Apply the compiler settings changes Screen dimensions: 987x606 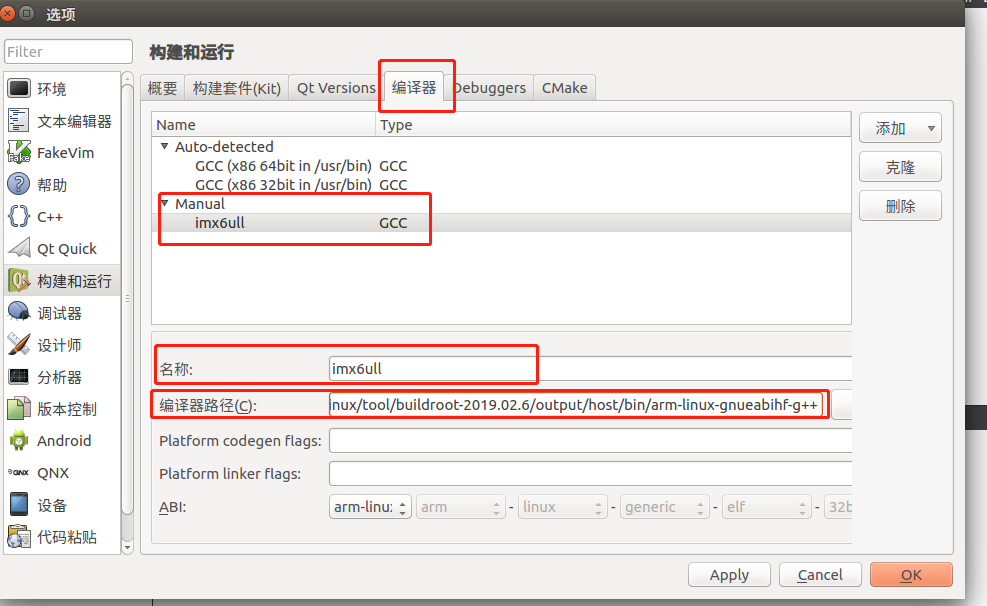click(x=728, y=574)
